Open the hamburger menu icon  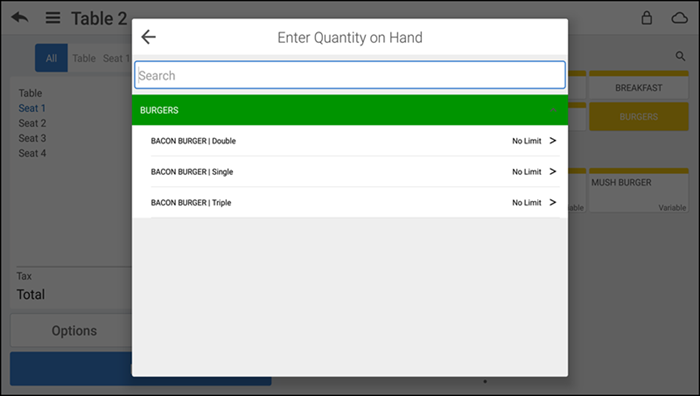click(53, 18)
